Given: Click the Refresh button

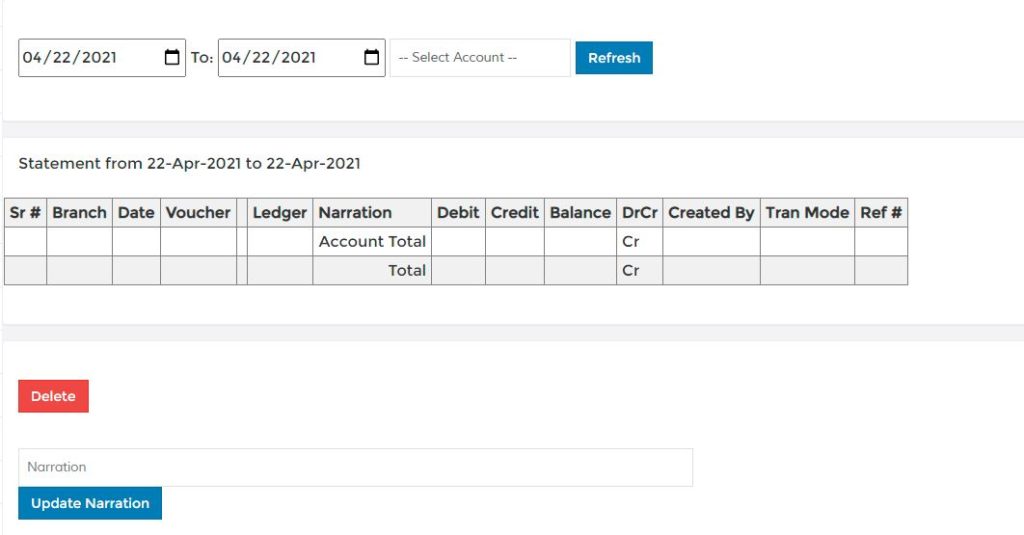Looking at the screenshot, I should tap(613, 57).
